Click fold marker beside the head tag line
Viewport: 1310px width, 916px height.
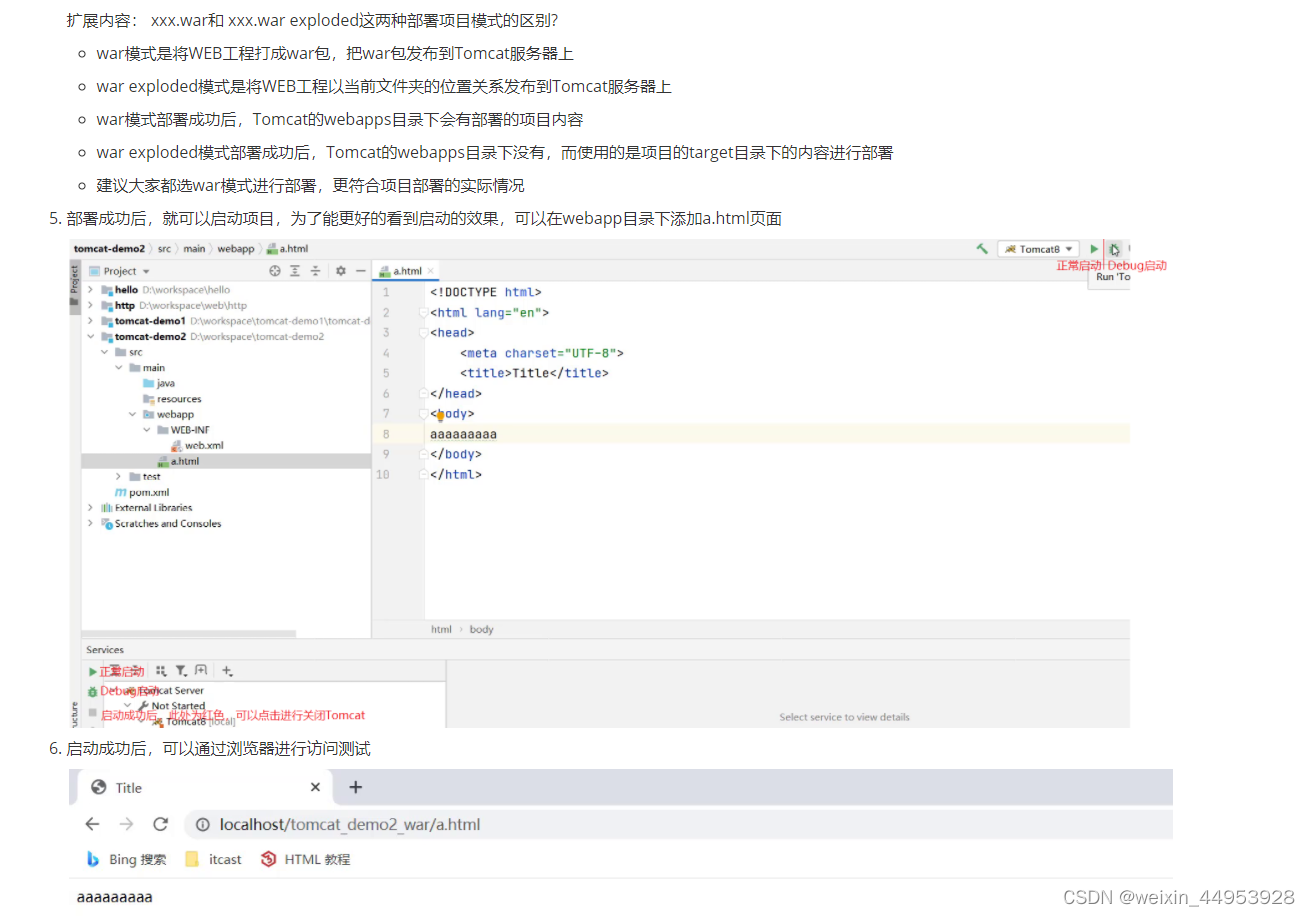[424, 333]
